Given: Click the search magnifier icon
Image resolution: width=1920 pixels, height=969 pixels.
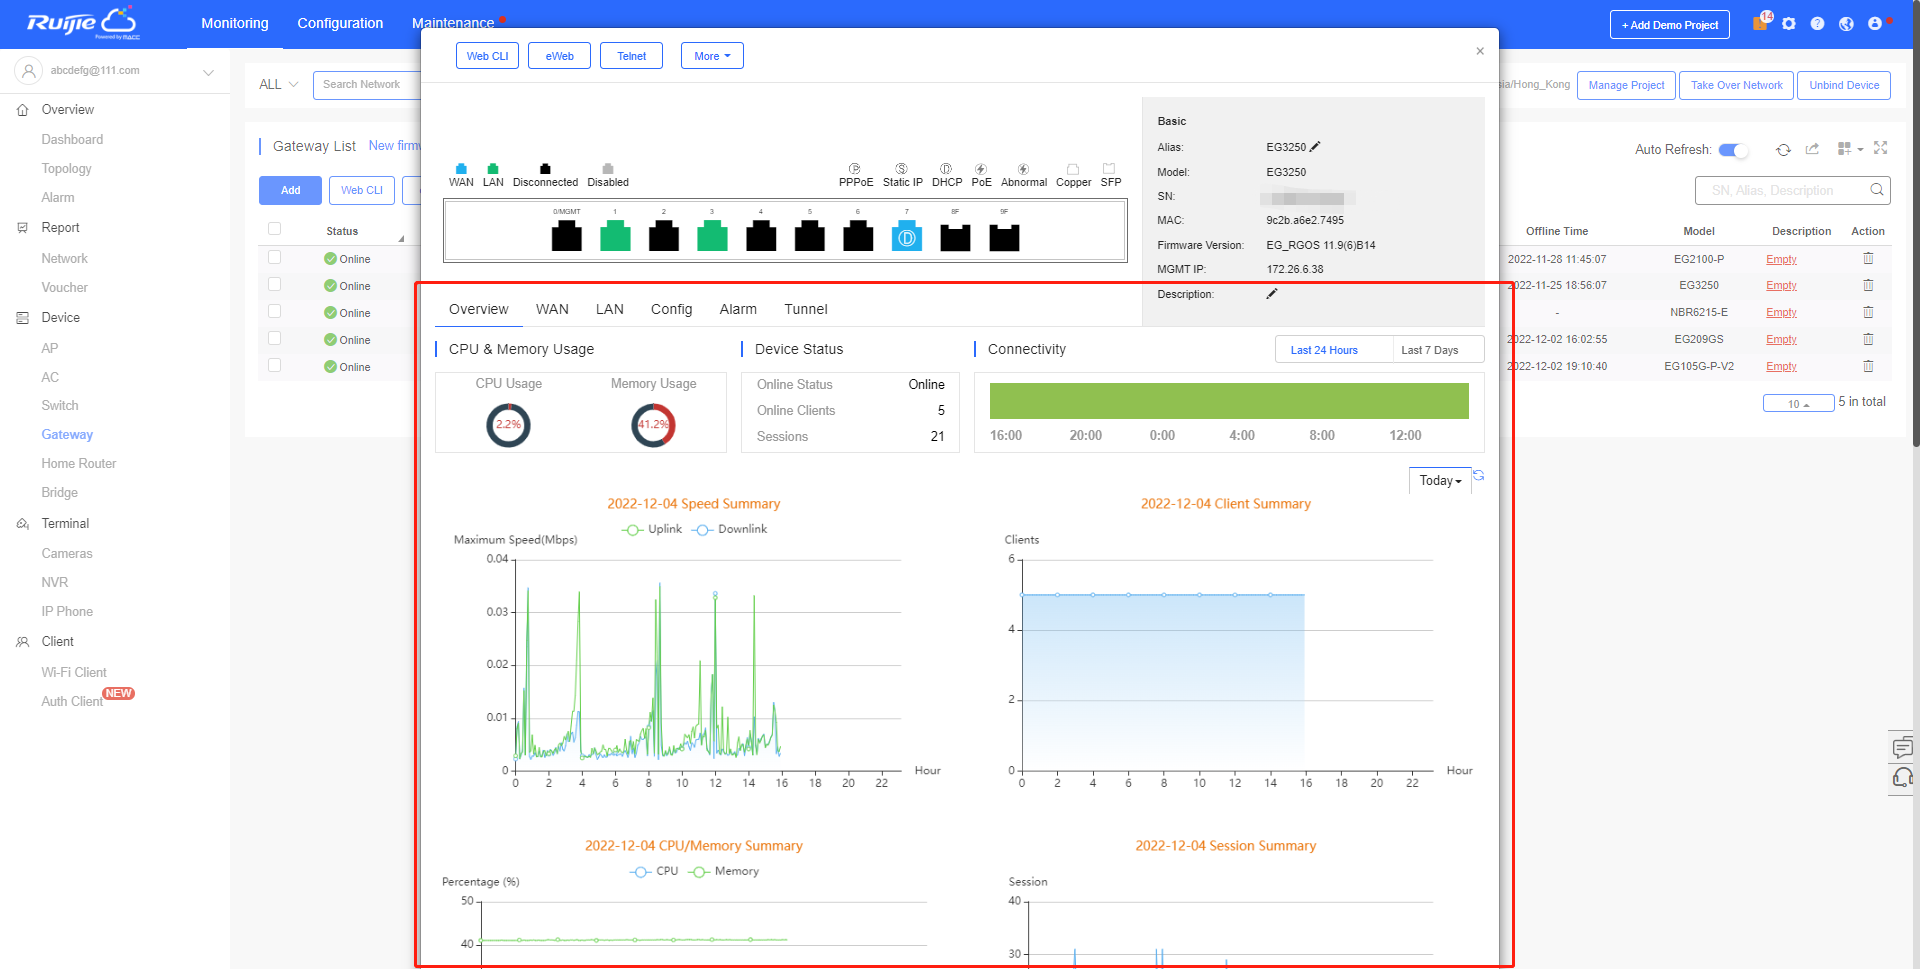Looking at the screenshot, I should point(1877,190).
